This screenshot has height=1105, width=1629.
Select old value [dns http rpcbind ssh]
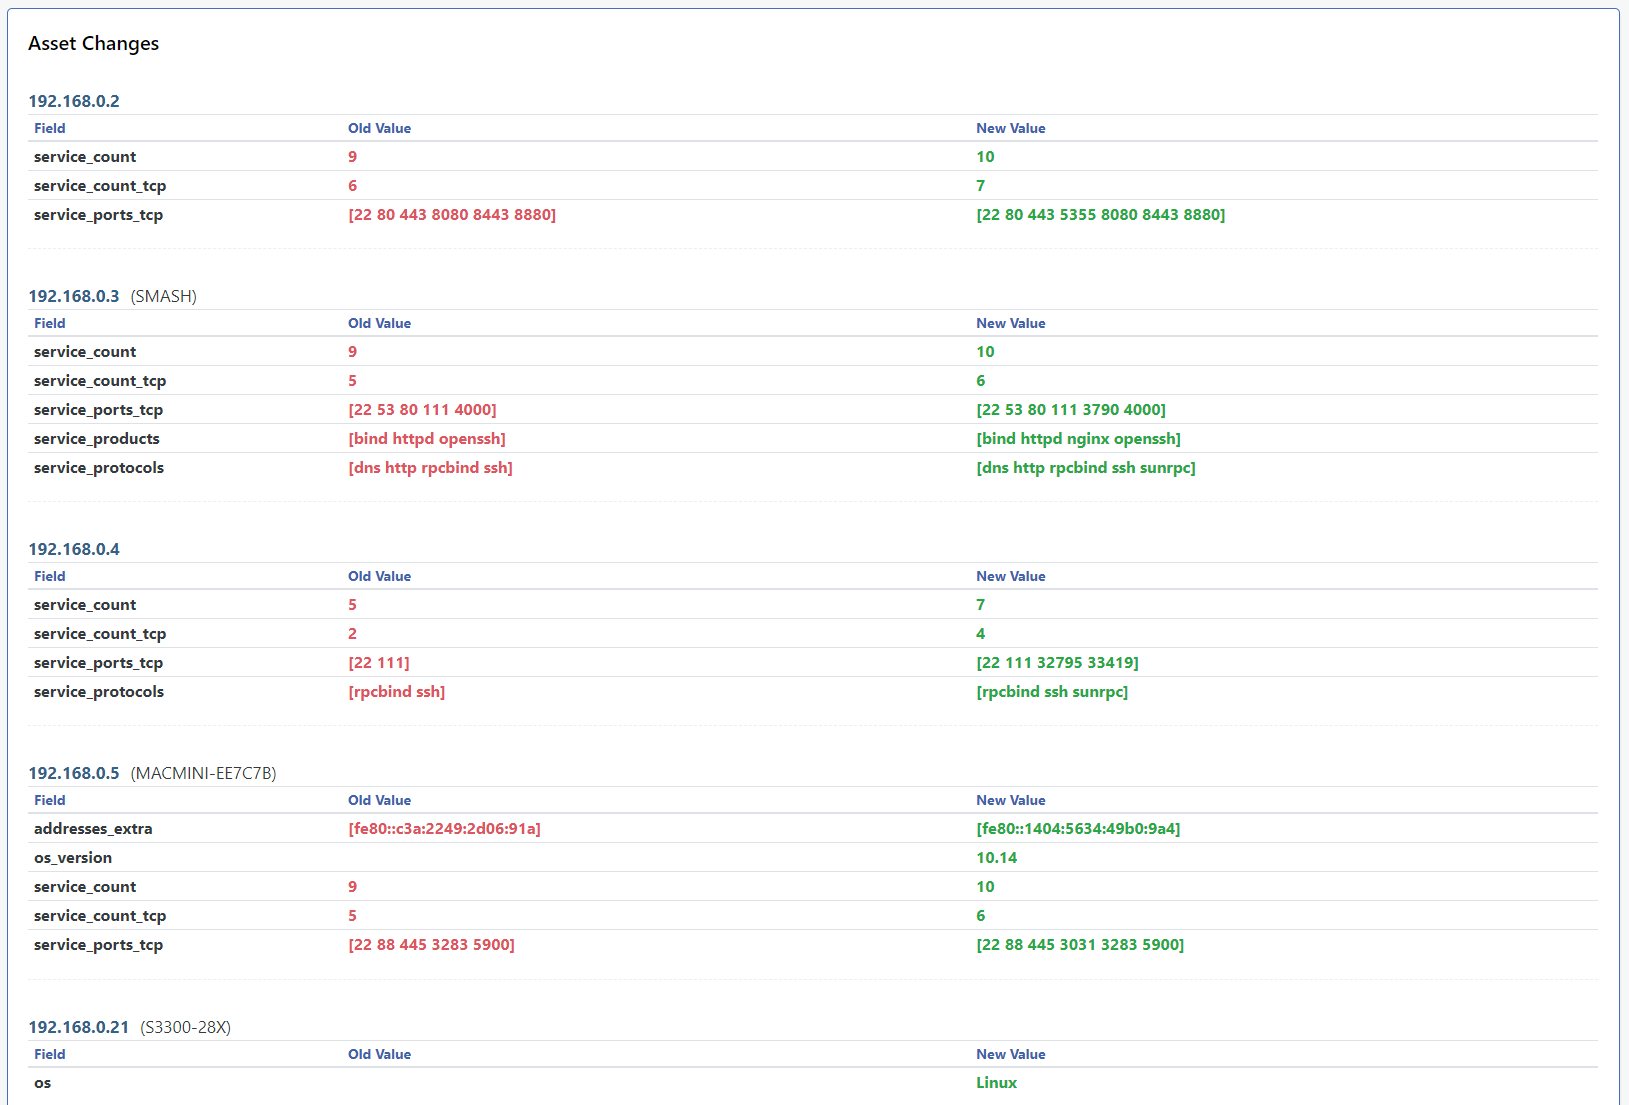[x=430, y=468]
